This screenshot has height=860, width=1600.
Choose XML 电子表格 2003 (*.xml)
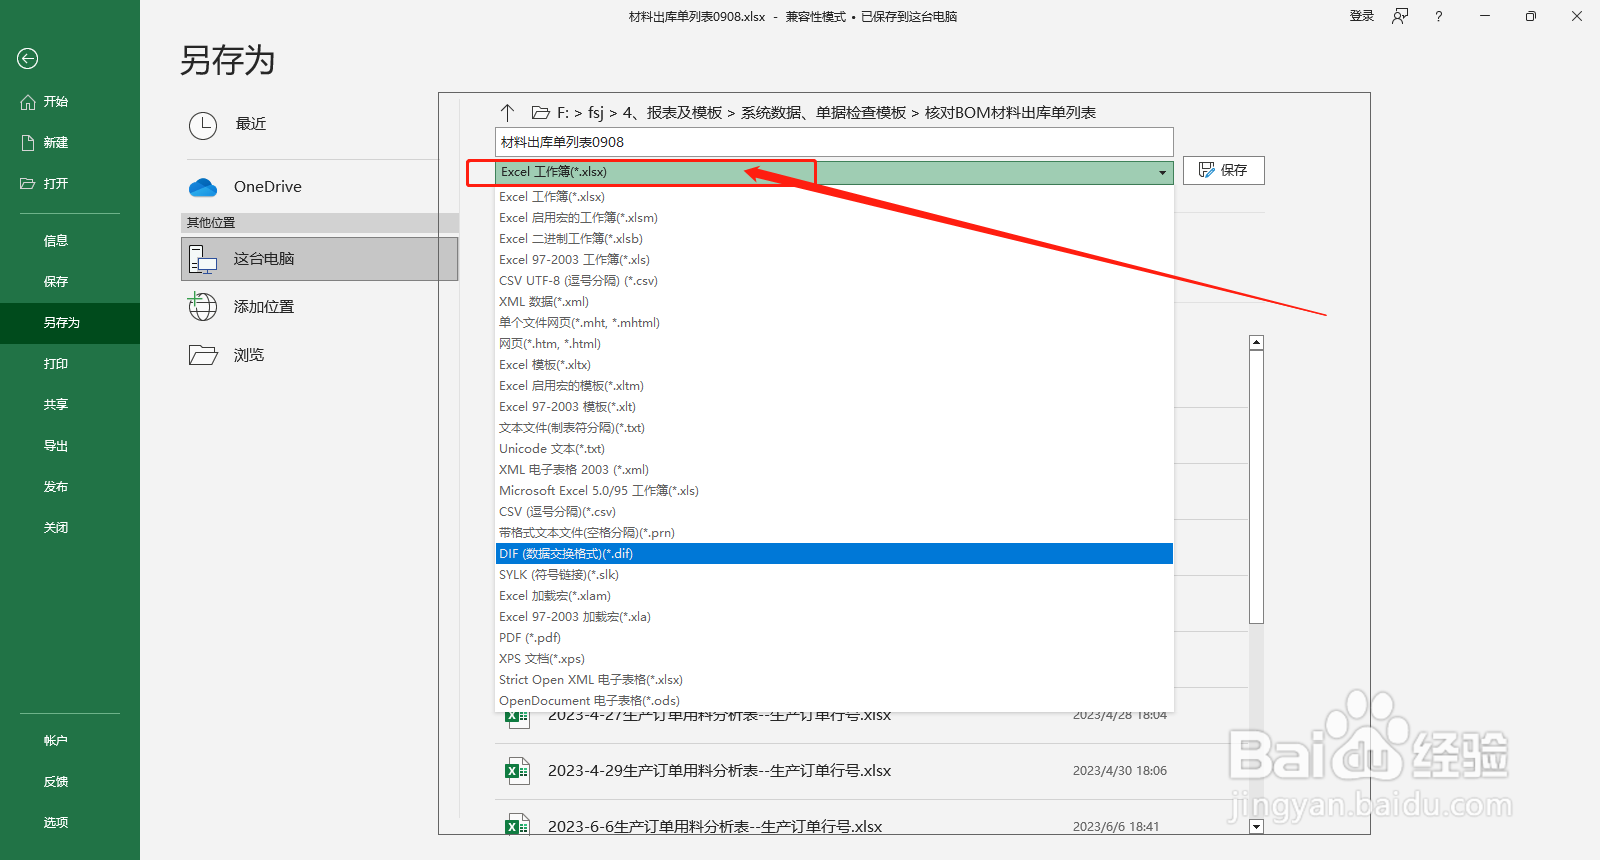tap(834, 470)
